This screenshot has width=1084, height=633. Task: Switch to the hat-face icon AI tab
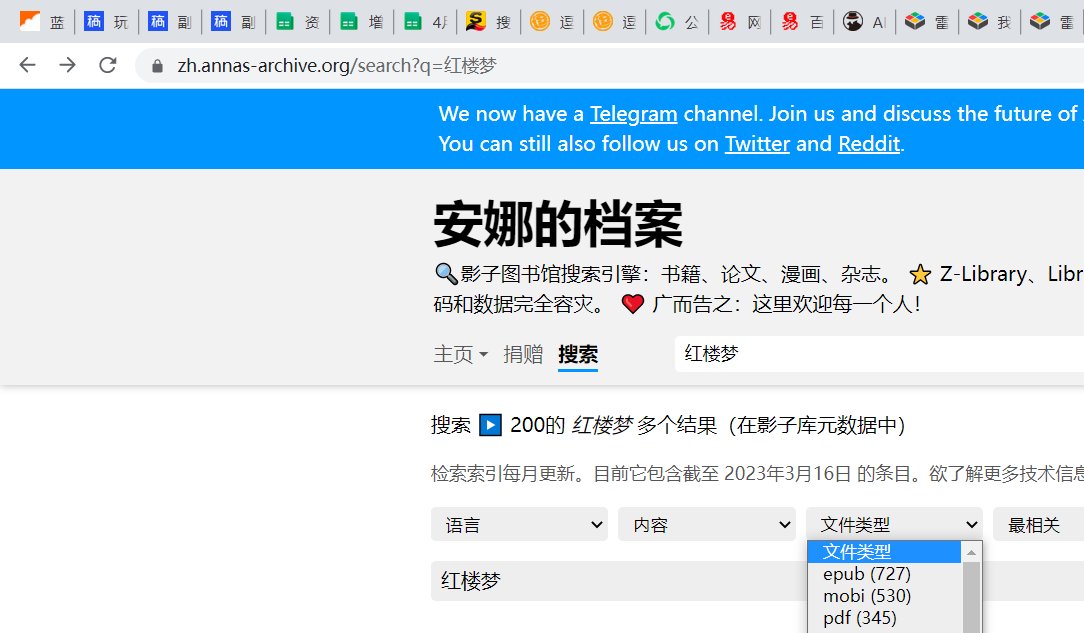point(865,22)
